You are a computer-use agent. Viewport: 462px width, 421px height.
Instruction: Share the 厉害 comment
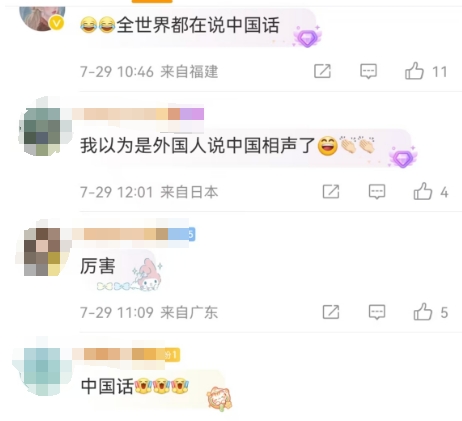pos(331,312)
